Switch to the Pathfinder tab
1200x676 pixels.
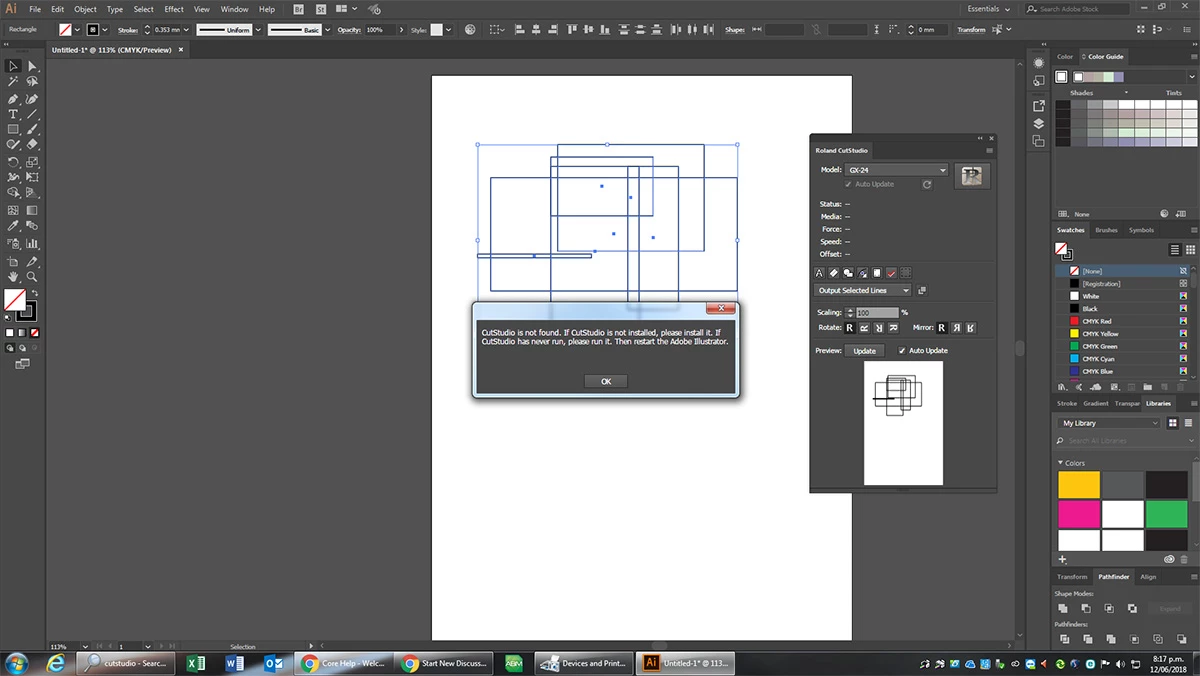coord(1114,577)
